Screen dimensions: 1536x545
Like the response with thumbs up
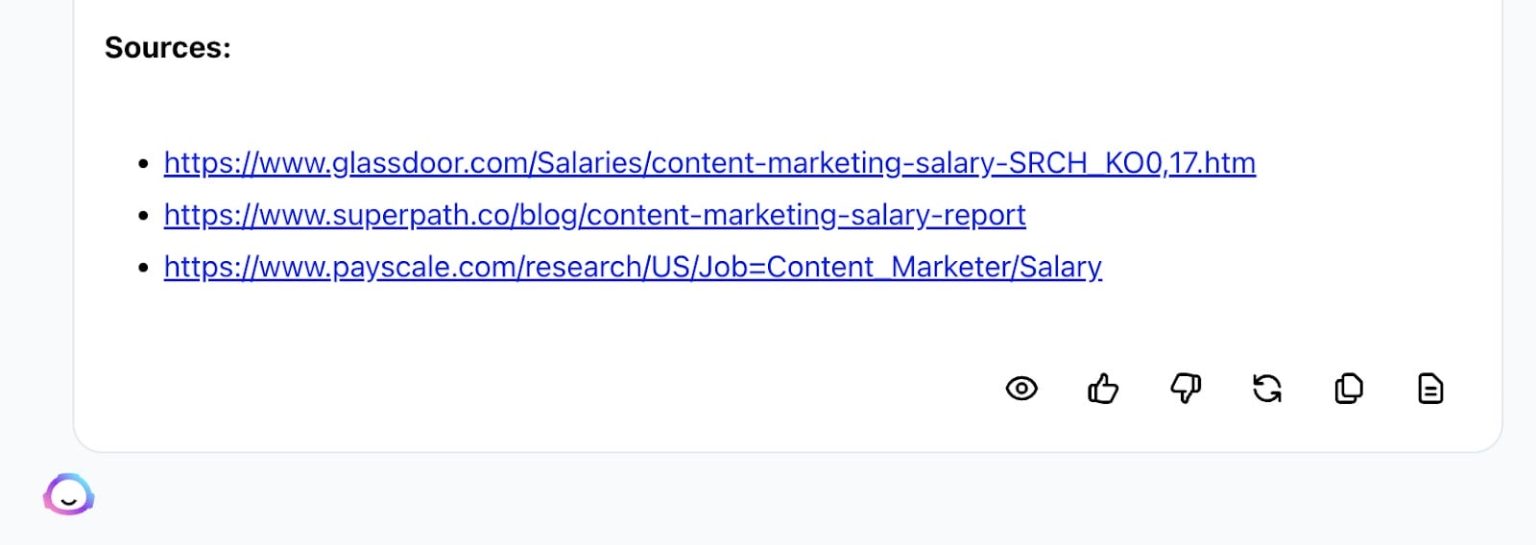tap(1103, 388)
